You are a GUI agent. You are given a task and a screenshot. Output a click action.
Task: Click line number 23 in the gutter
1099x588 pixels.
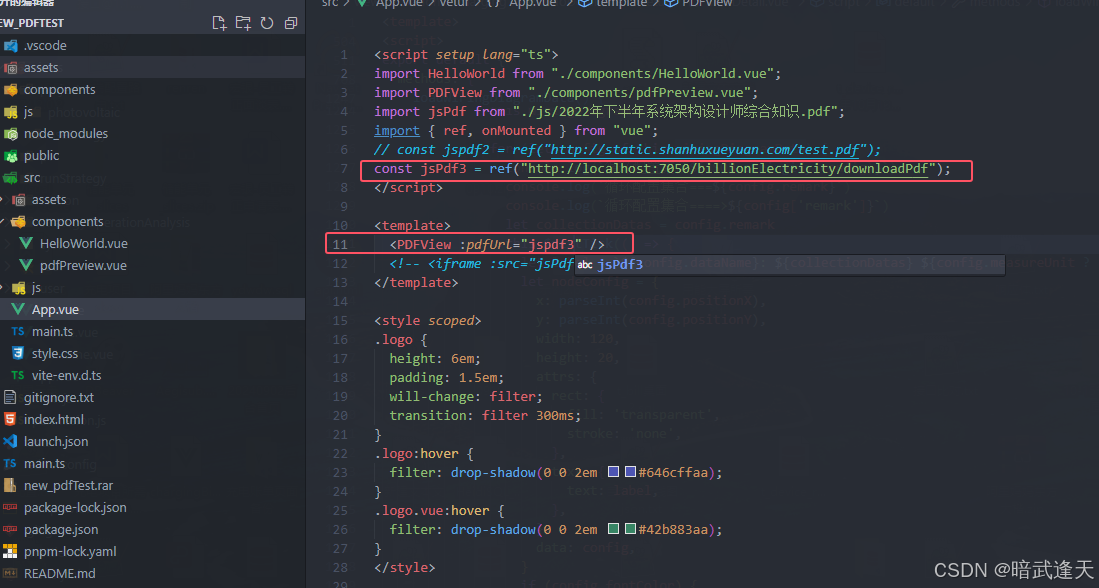340,472
